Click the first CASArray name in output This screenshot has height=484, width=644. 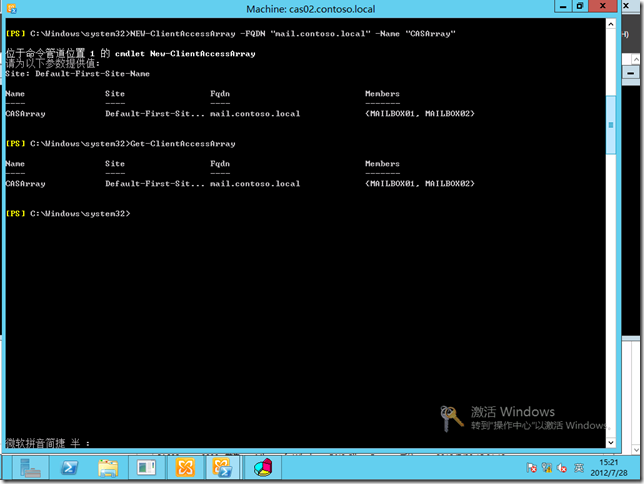tap(25, 114)
